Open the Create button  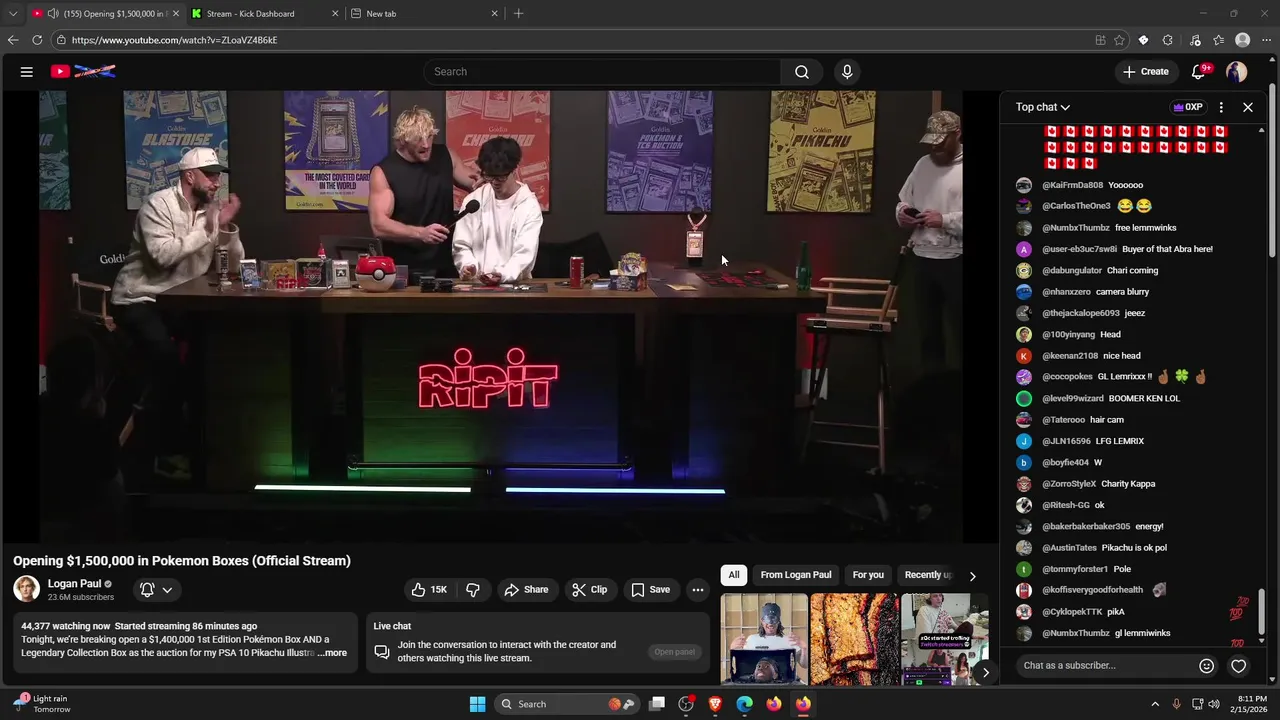1145,72
